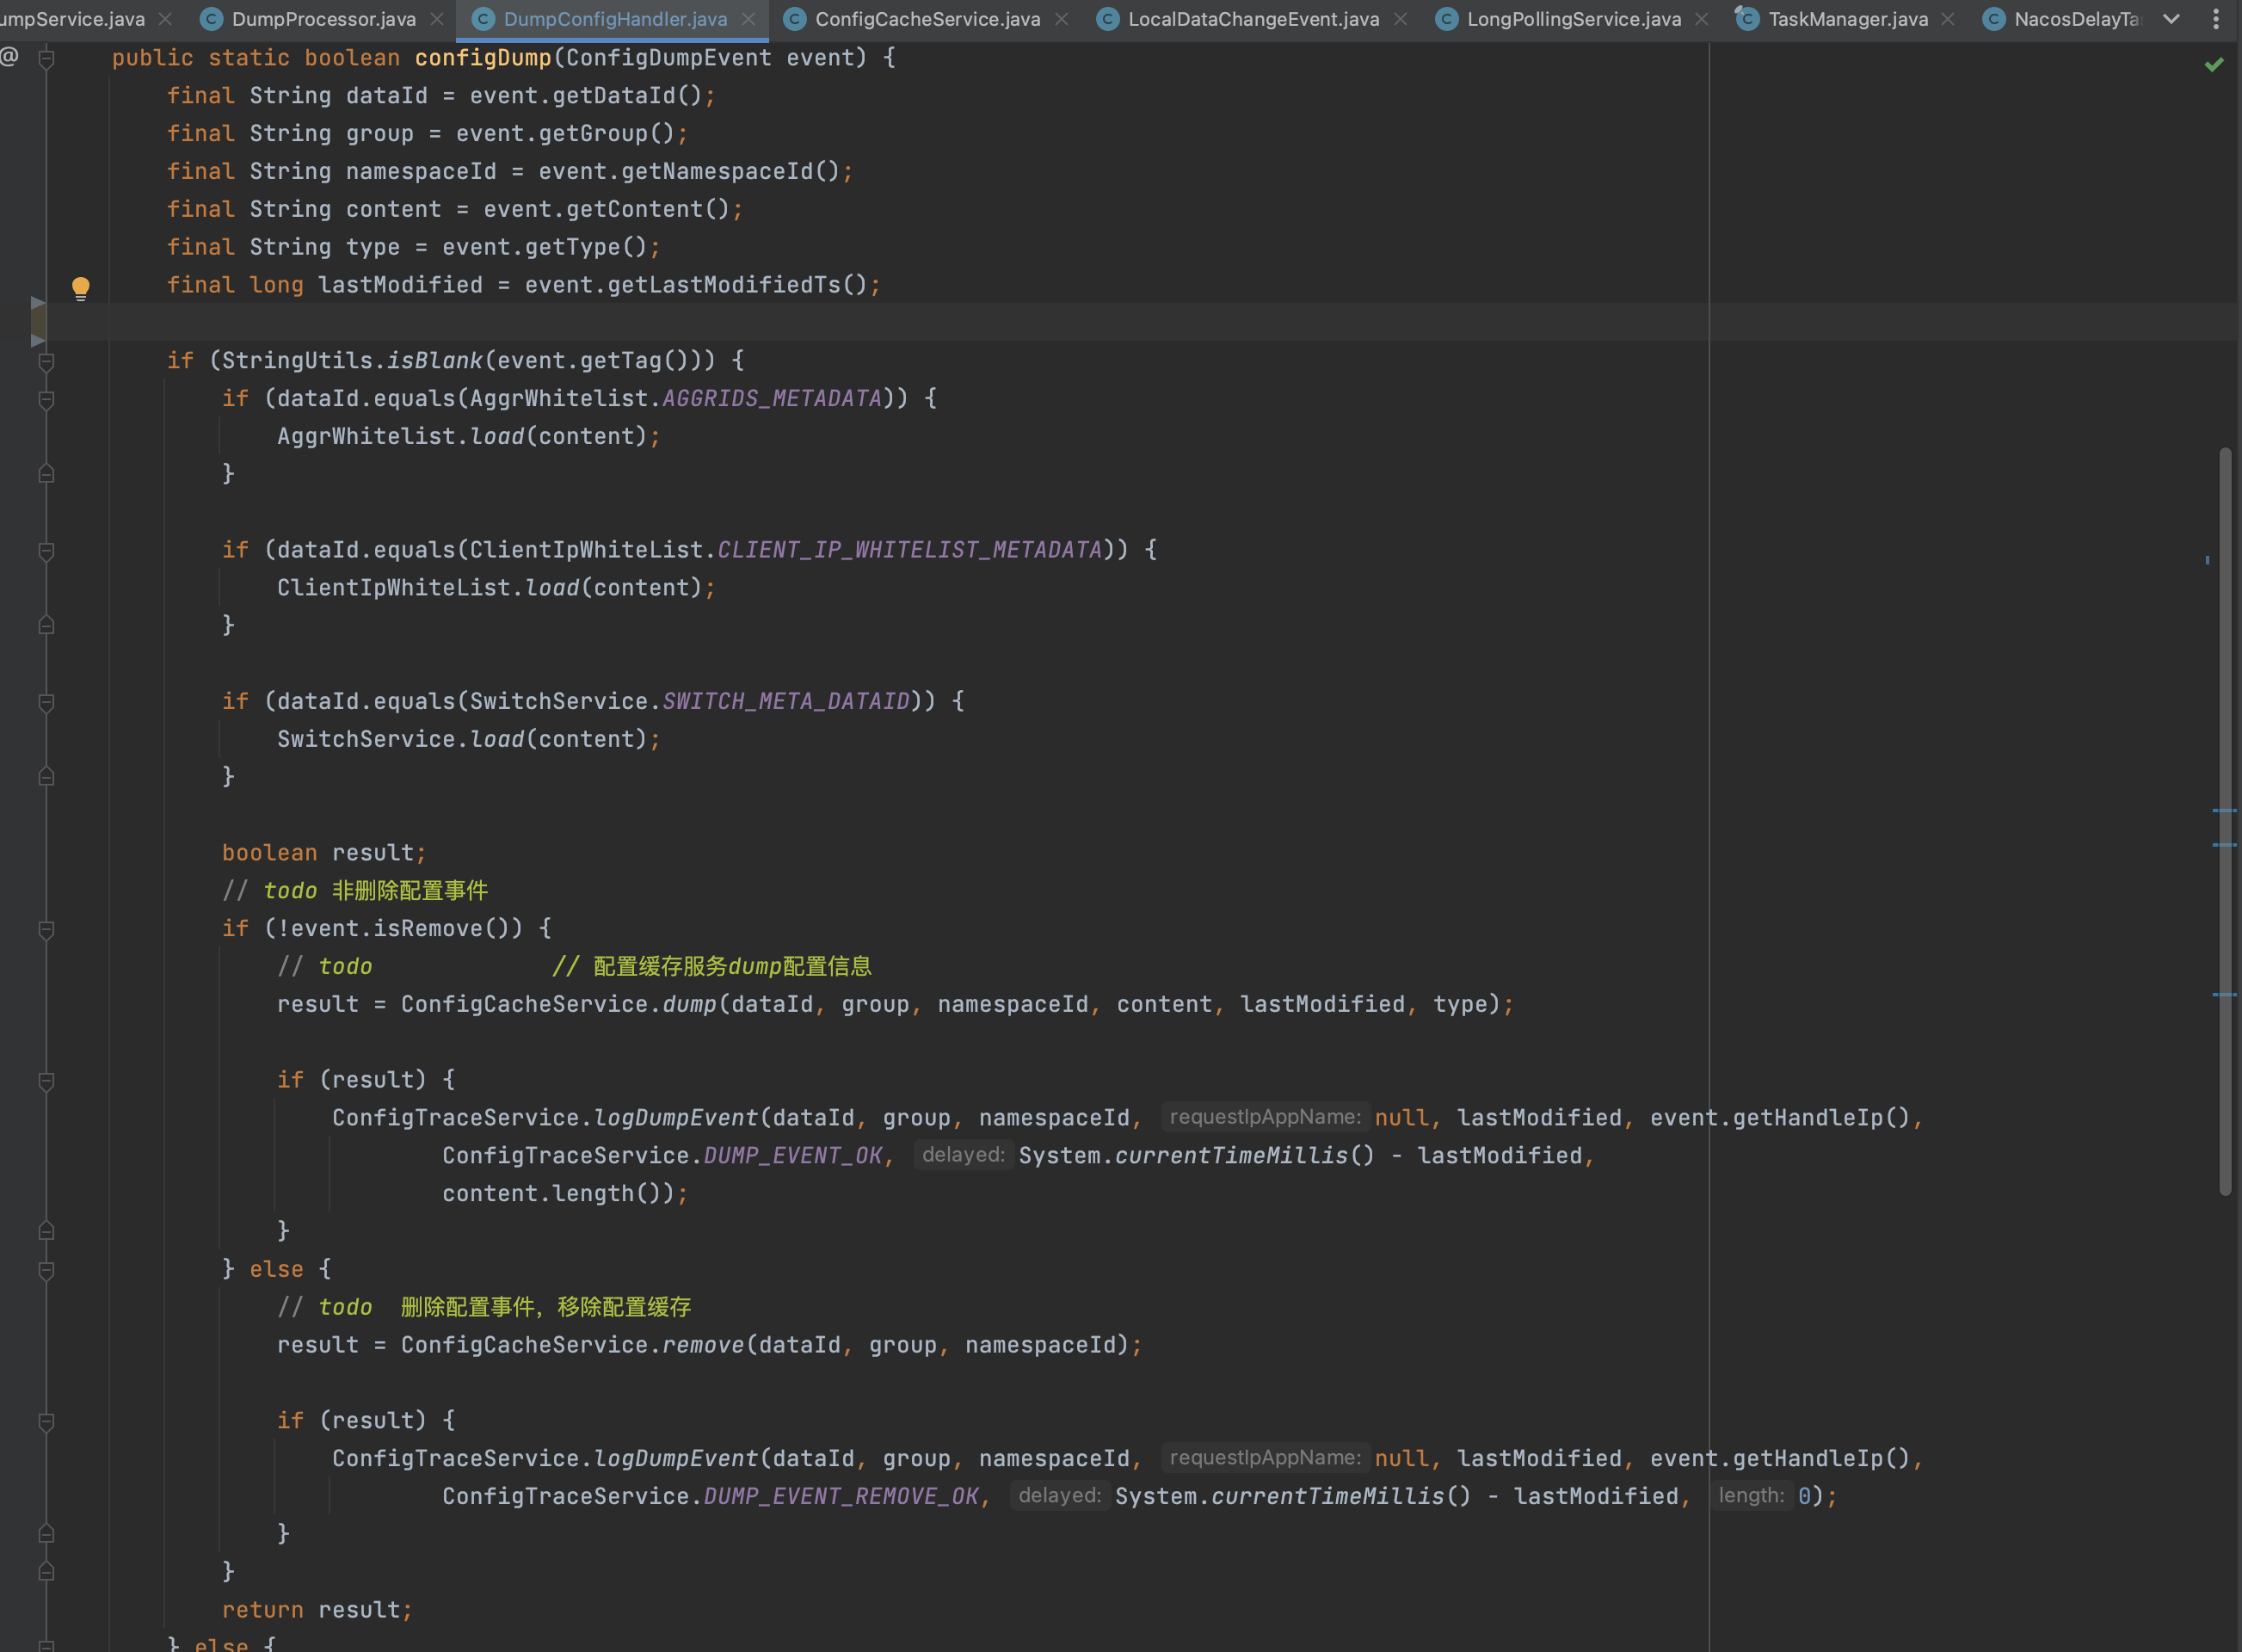
Task: Fold the !event.isRemove() if block
Action: coord(46,930)
